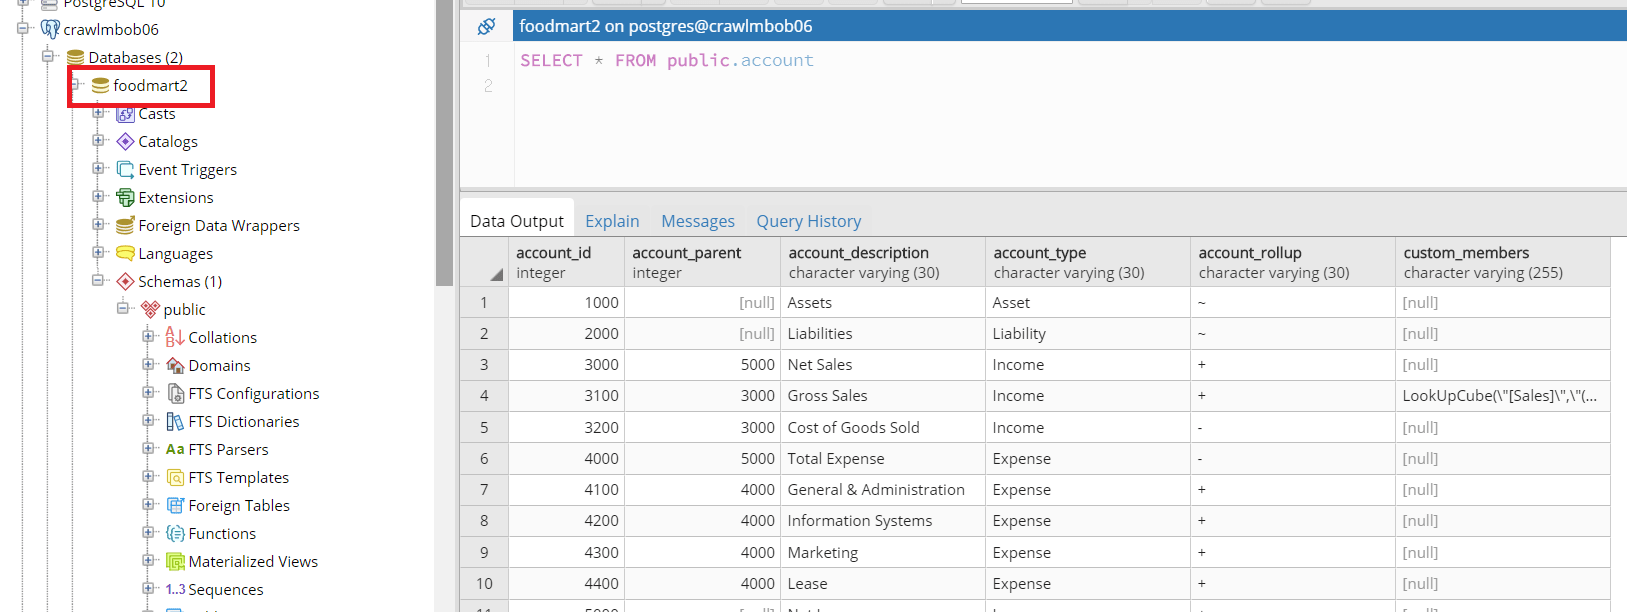Expand the Extensions tree node

click(98, 196)
